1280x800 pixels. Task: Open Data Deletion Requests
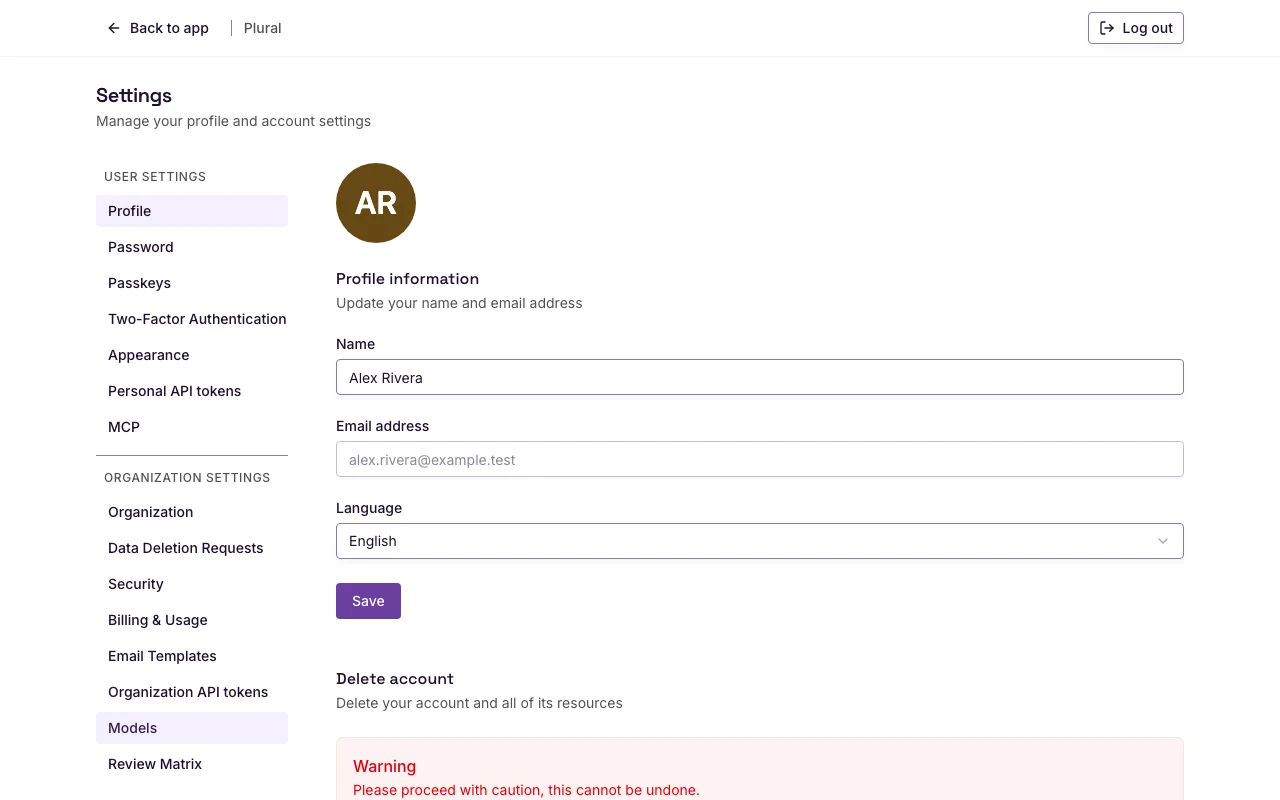[192, 548]
